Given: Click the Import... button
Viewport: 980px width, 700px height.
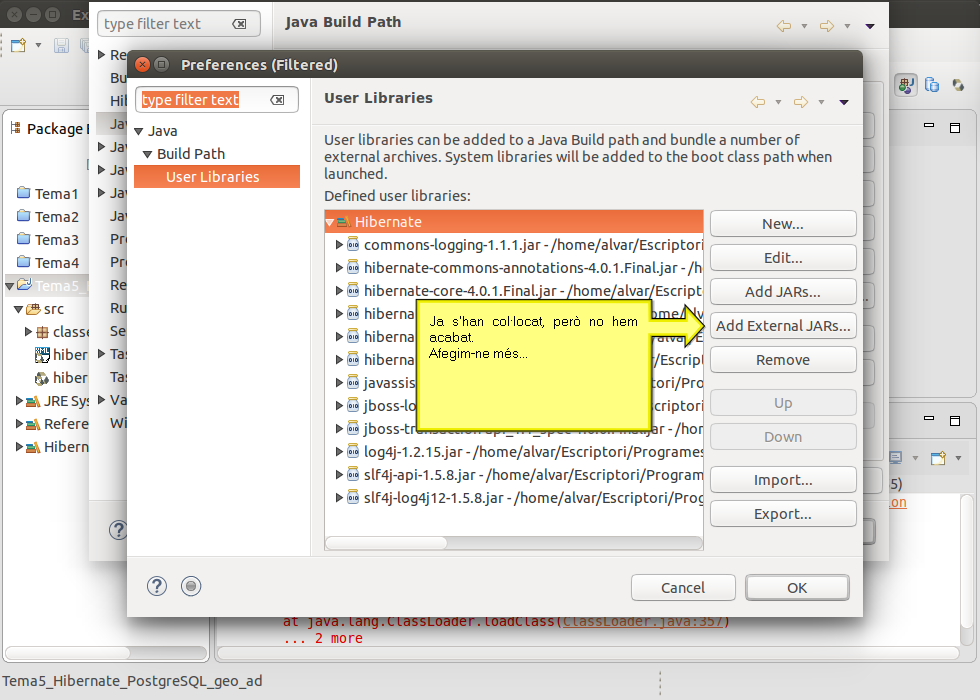Looking at the screenshot, I should click(782, 480).
